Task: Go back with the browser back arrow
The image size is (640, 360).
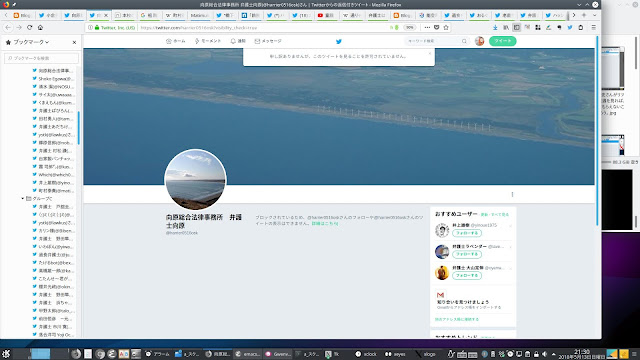Action: click(x=8, y=27)
